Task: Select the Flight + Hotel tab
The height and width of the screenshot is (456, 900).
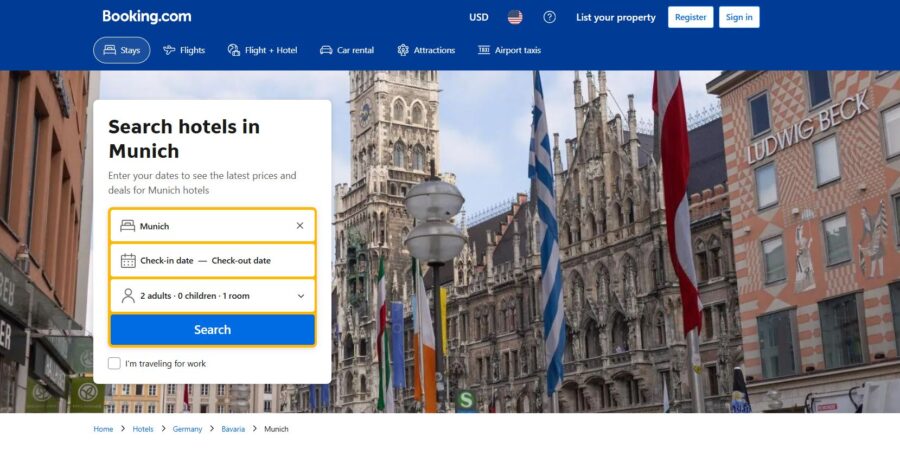Action: click(262, 50)
